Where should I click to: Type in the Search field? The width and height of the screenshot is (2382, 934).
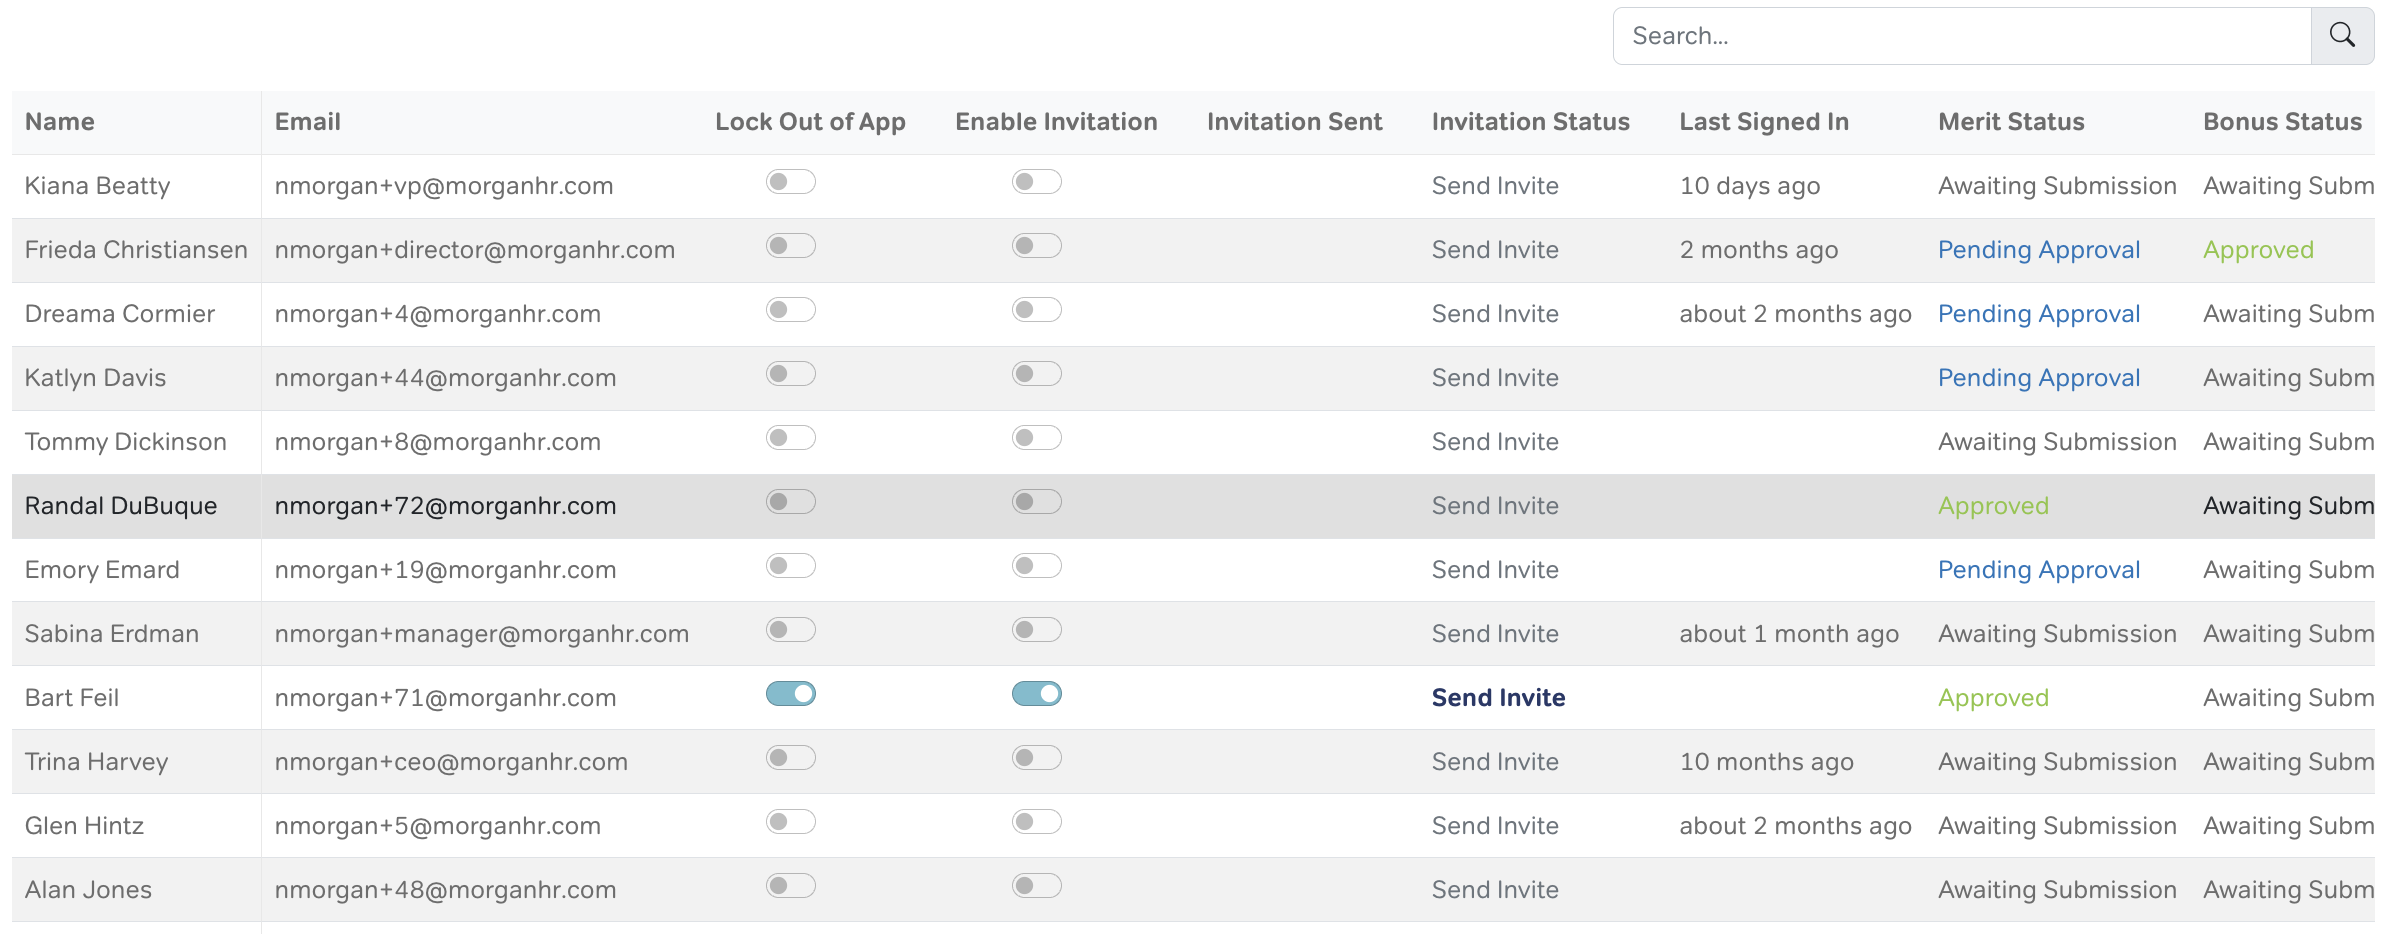(1960, 36)
